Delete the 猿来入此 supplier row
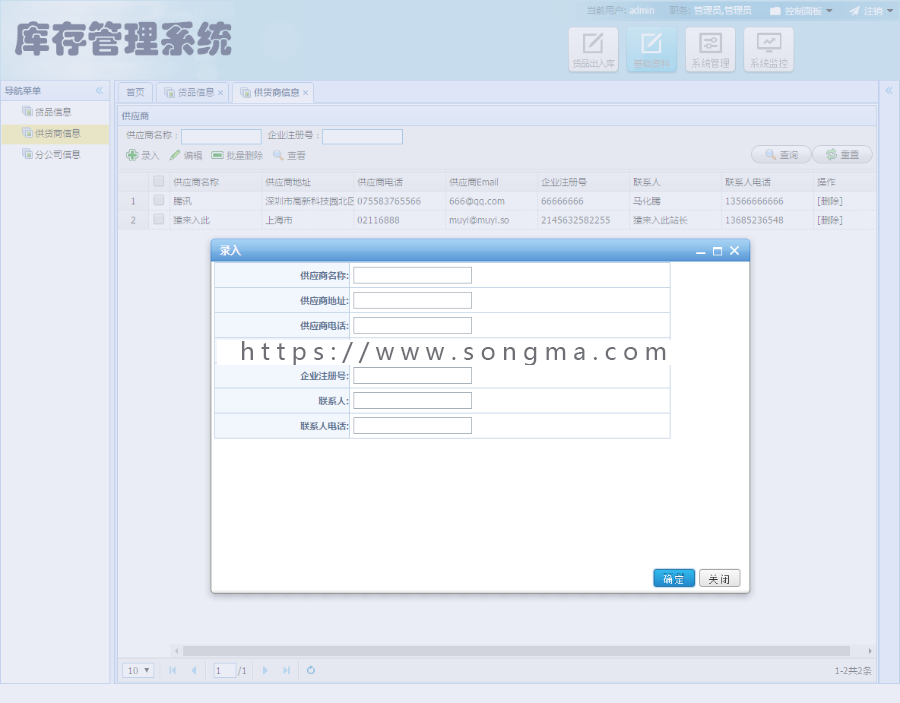Viewport: 900px width, 703px height. coord(830,220)
